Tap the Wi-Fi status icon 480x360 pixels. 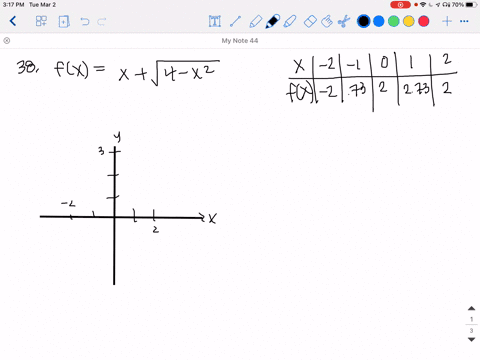(423, 5)
